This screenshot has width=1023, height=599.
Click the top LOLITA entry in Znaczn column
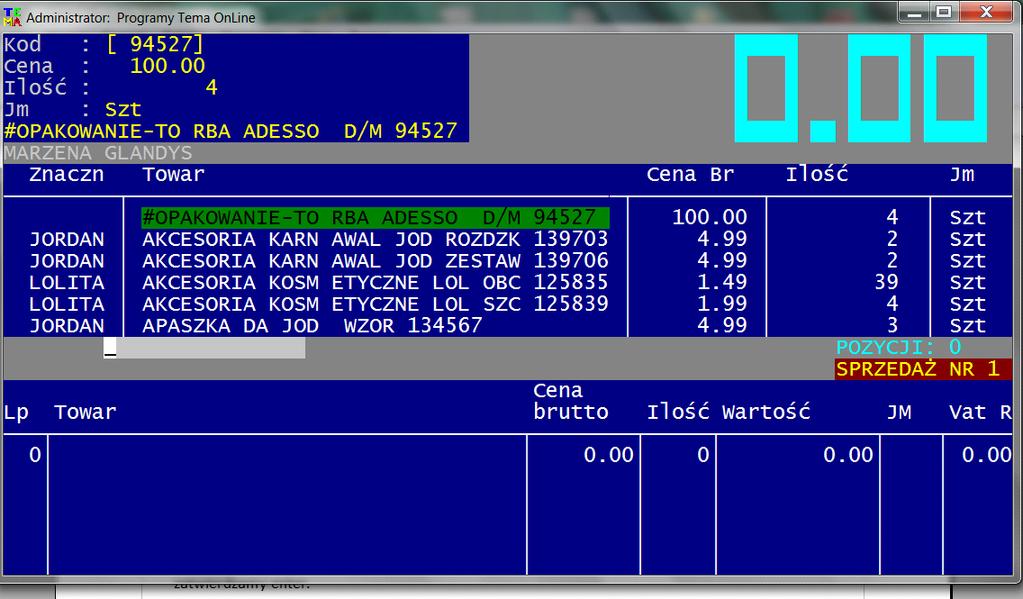click(x=67, y=283)
